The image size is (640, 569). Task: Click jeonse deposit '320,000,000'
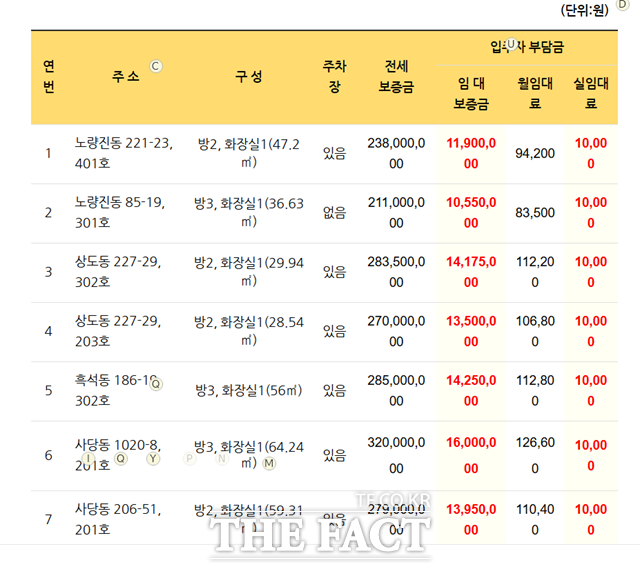tap(396, 455)
